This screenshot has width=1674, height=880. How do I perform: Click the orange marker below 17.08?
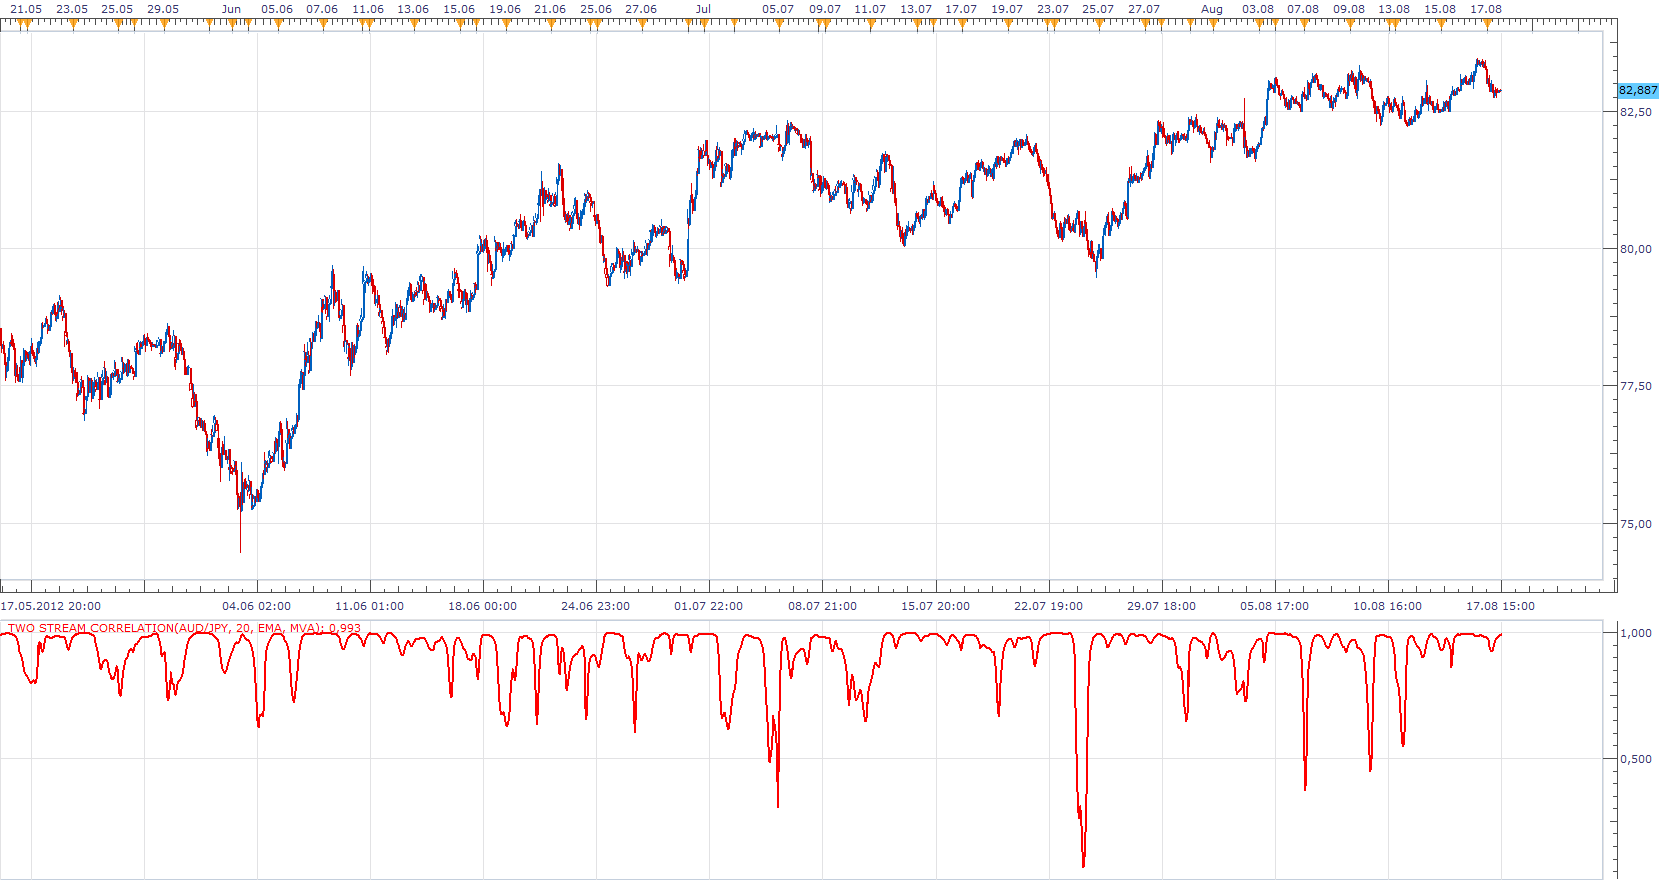(1487, 24)
